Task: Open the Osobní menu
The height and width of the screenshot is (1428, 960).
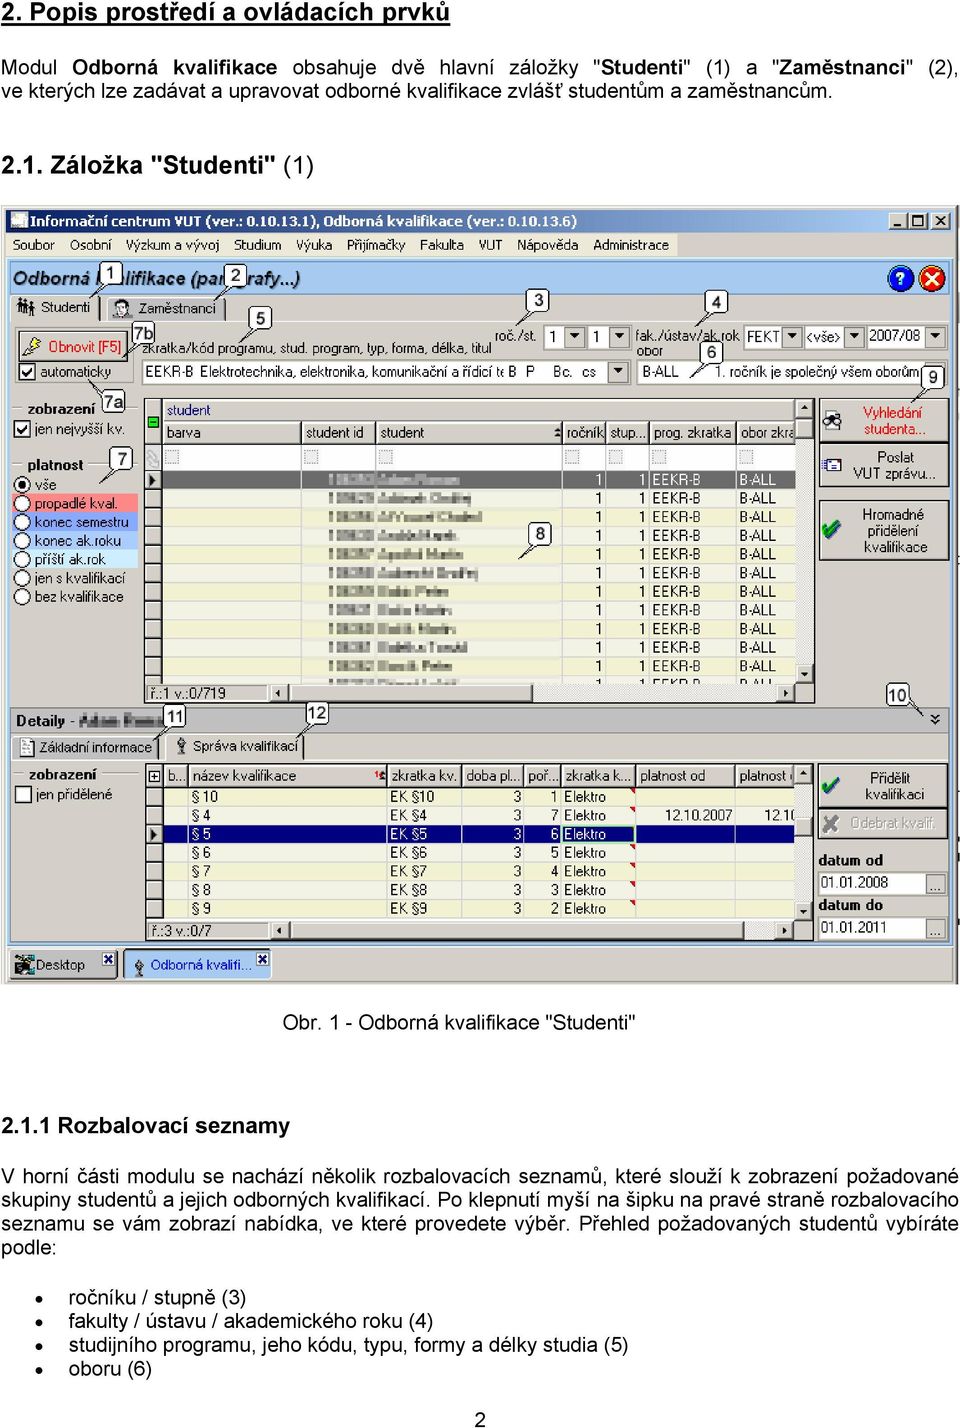Action: [91, 245]
